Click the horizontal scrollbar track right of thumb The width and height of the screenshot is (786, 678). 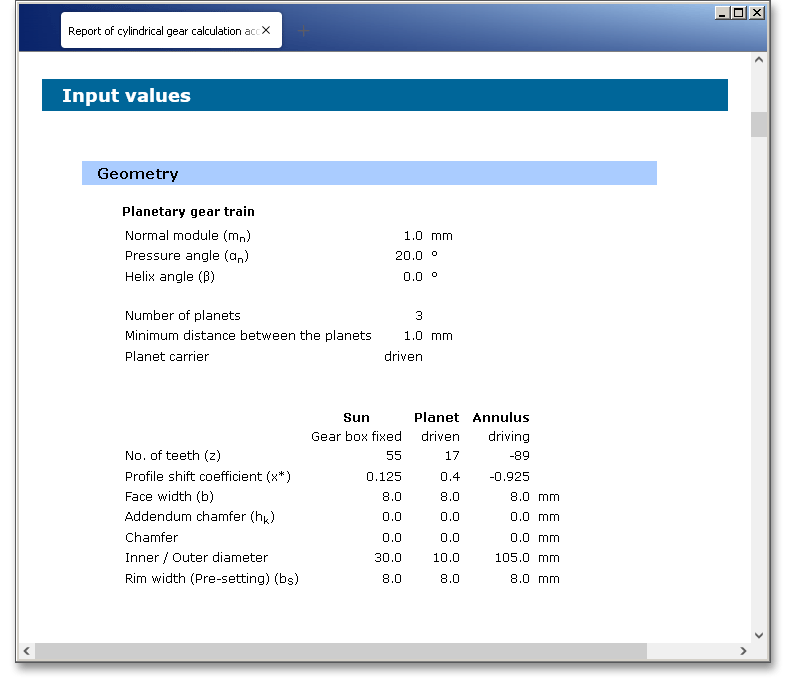click(690, 651)
